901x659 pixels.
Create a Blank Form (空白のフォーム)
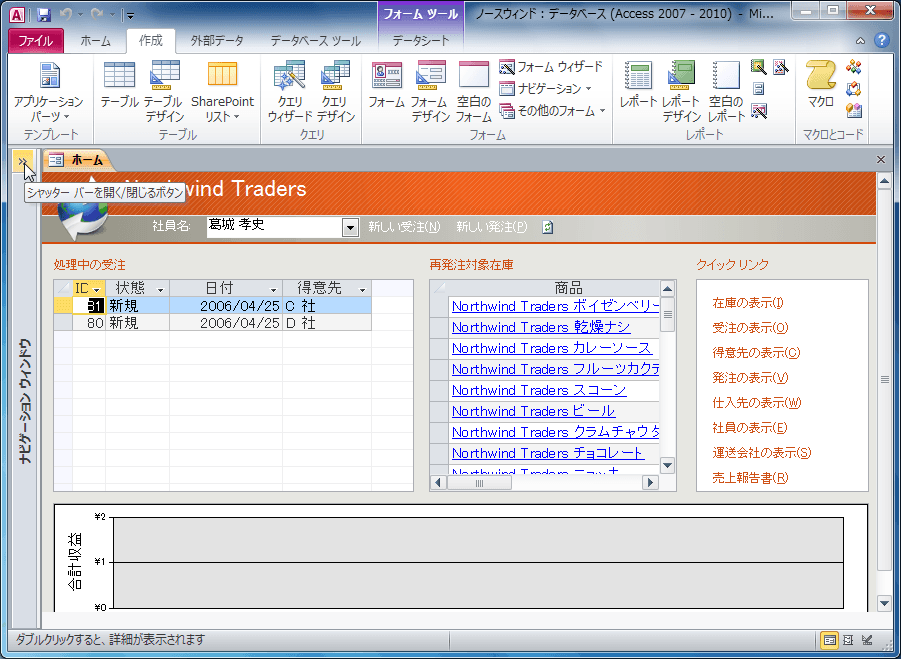473,91
